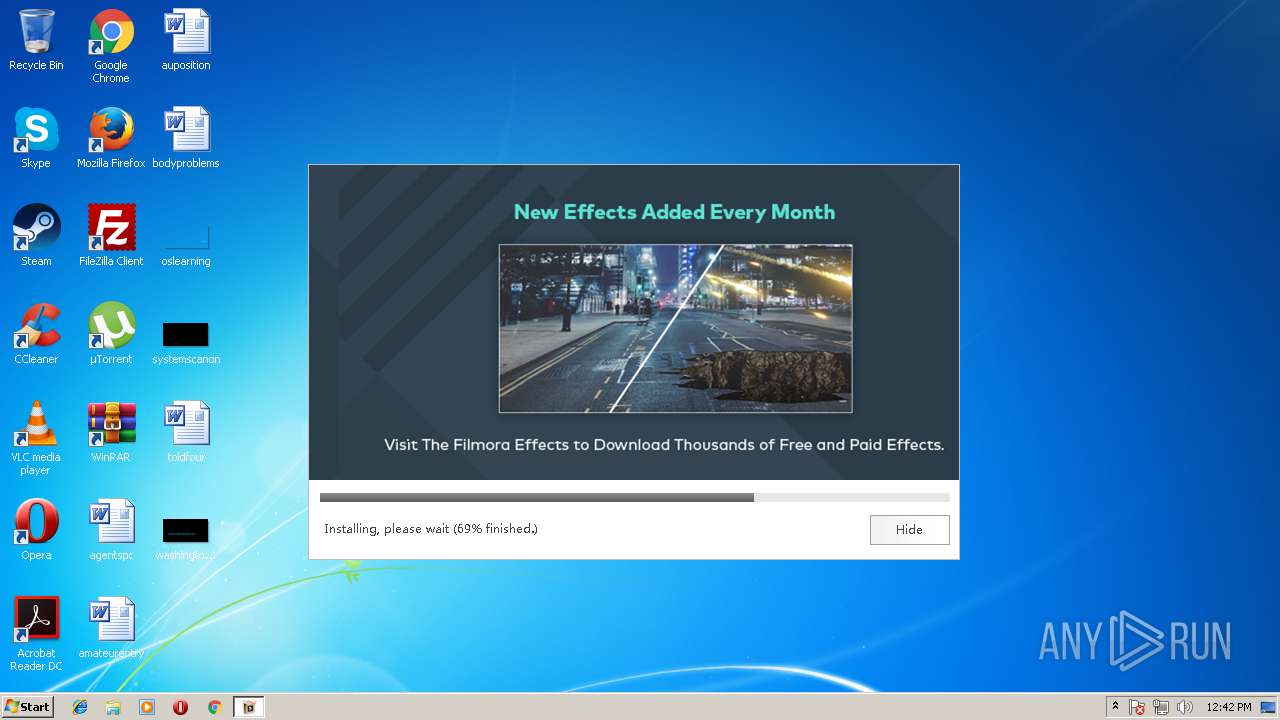Click the 'Visit The Filmora Effects' caption text
Screen dimensions: 1280x720
click(664, 445)
